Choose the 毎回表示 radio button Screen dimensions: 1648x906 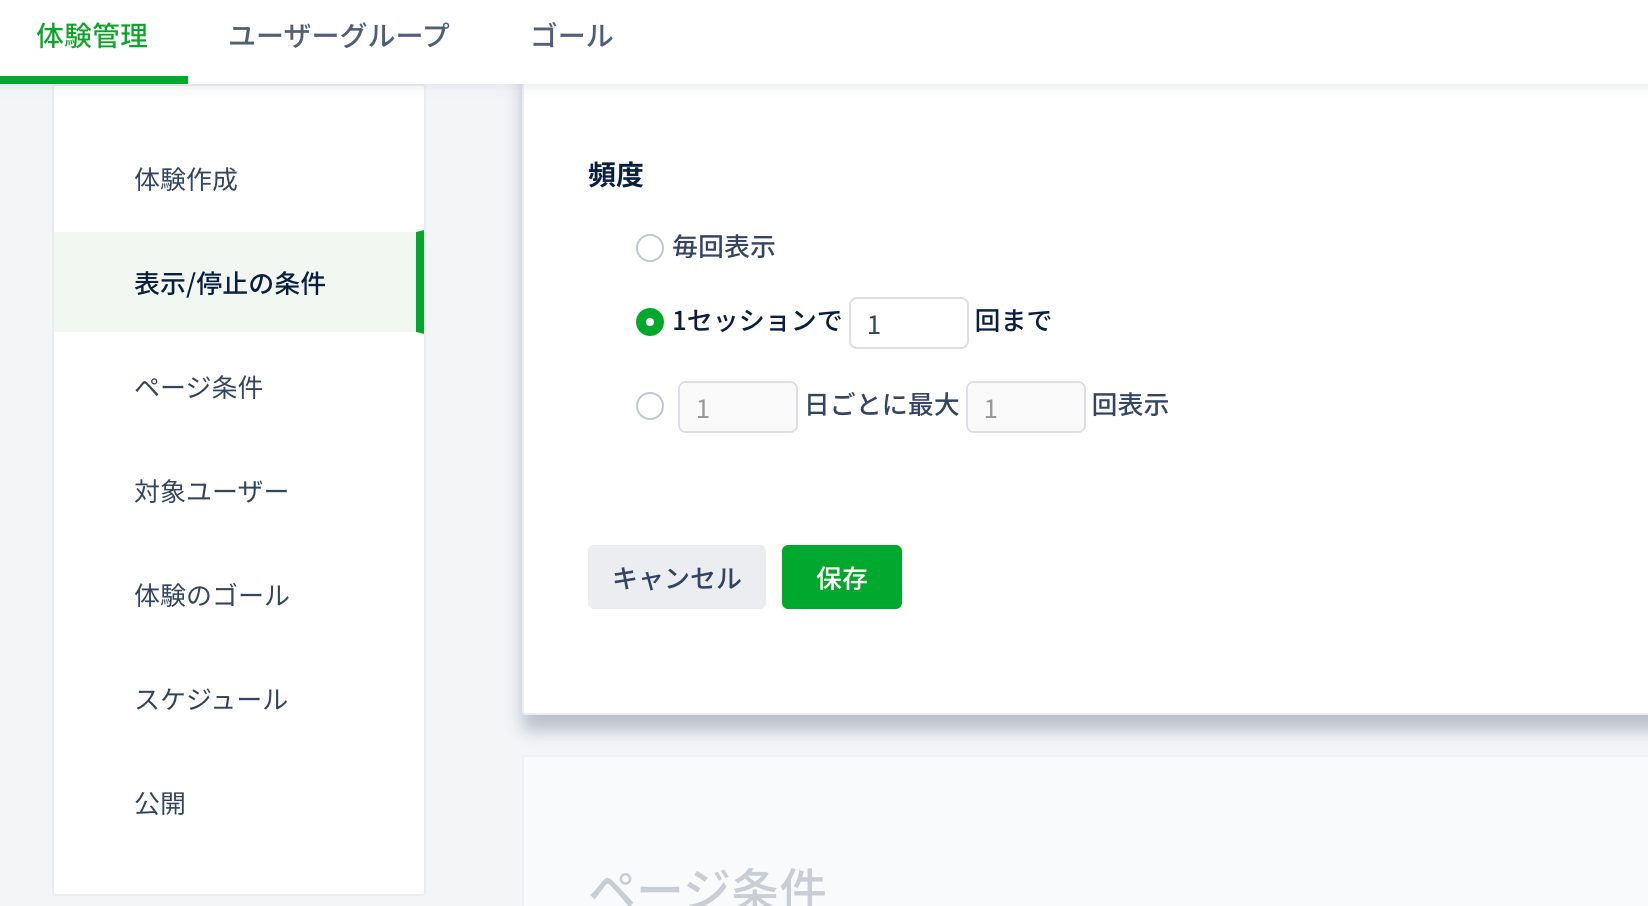pos(650,248)
